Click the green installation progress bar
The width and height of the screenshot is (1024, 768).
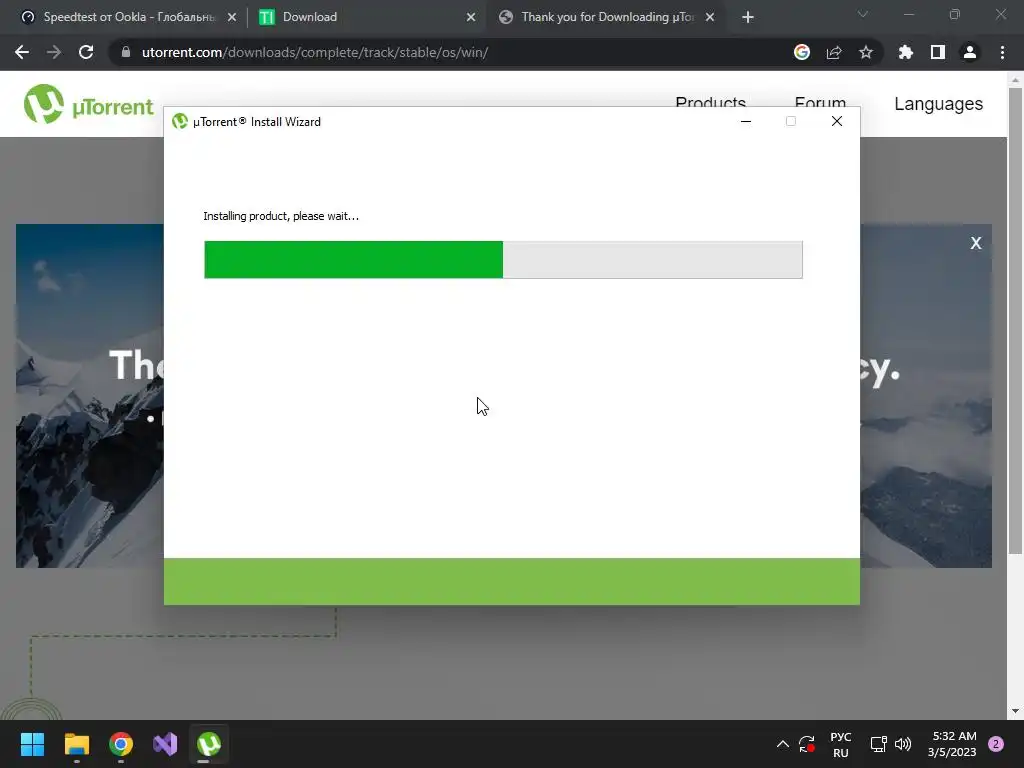(504, 260)
